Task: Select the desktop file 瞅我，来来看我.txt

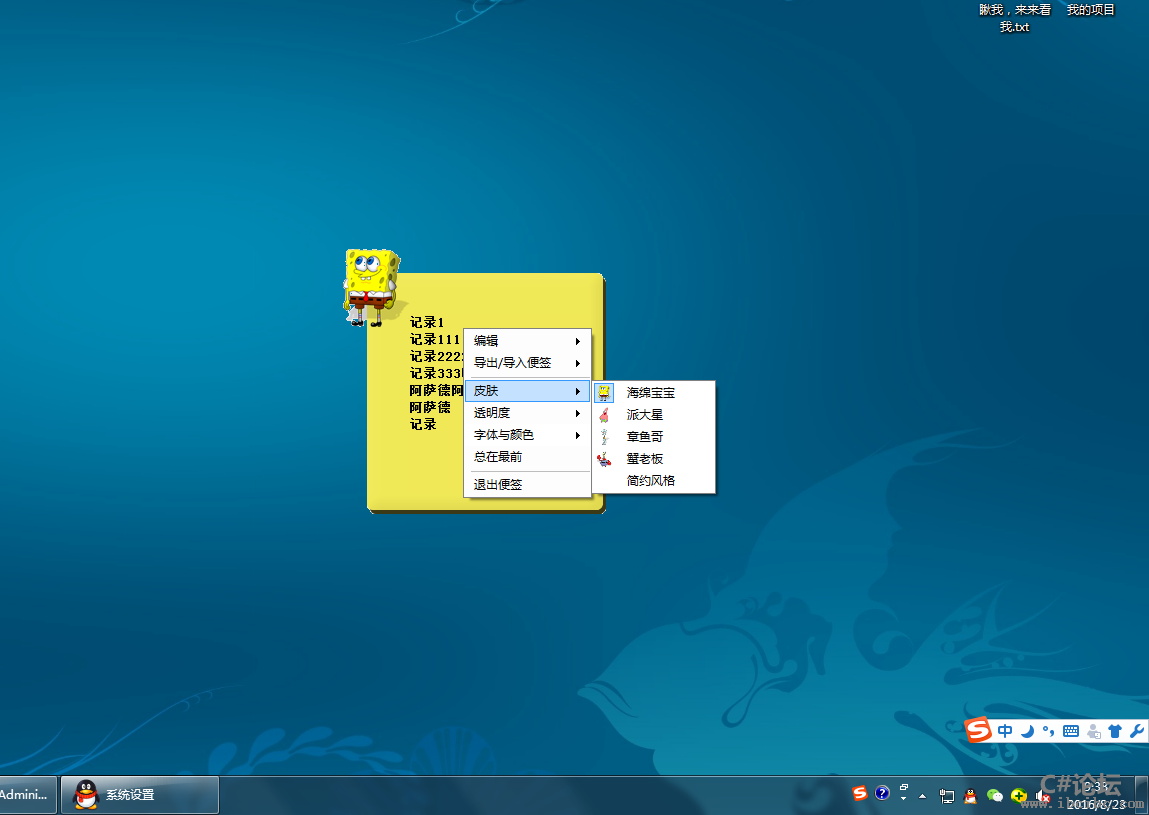Action: pos(1015,18)
